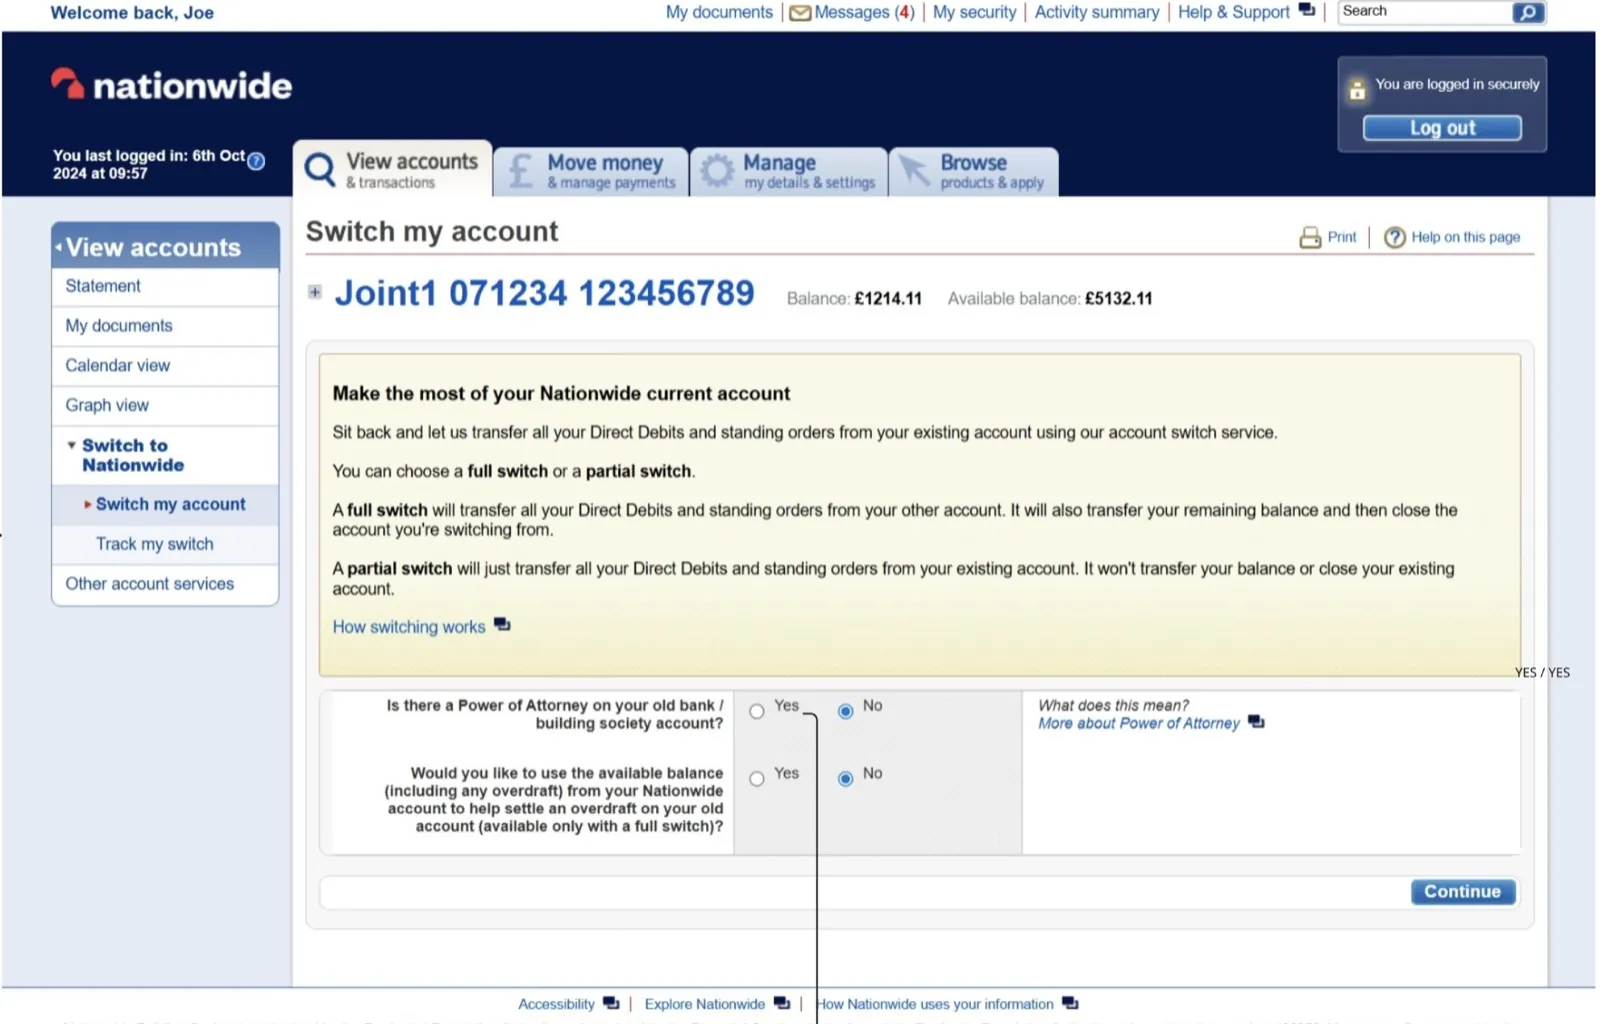This screenshot has height=1024, width=1600.
Task: Click the available balance £5132.11
Action: point(1118,299)
